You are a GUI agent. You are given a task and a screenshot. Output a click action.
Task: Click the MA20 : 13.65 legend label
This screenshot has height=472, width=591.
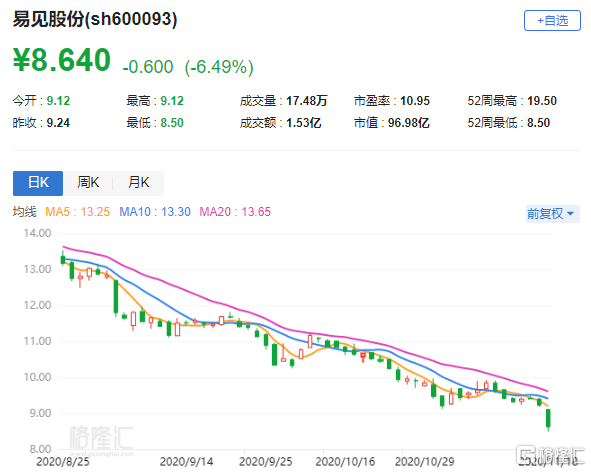coord(235,211)
